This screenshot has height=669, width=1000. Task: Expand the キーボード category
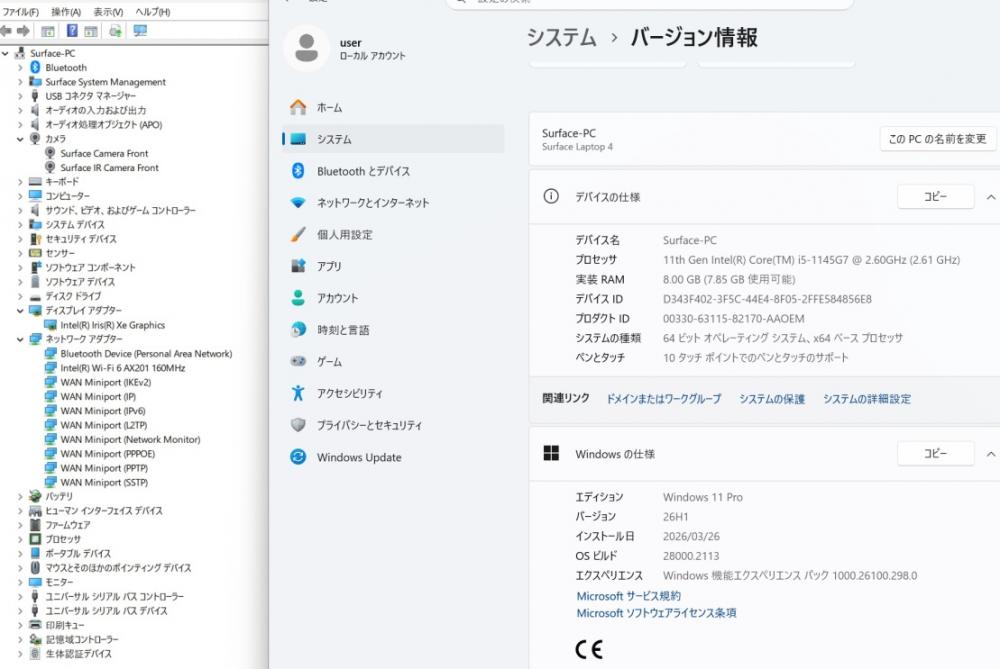coord(20,182)
